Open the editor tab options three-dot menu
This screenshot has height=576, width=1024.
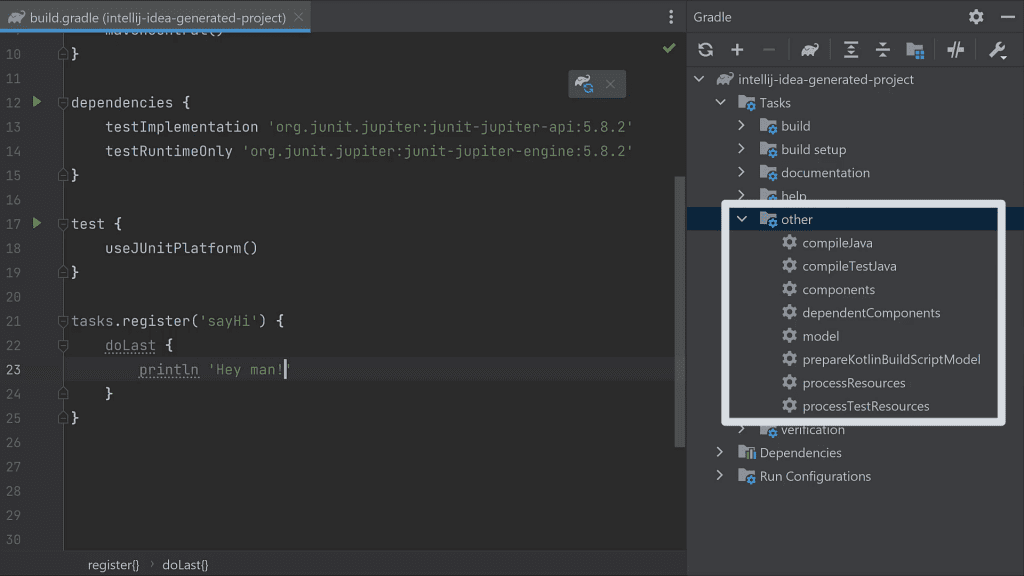671,17
